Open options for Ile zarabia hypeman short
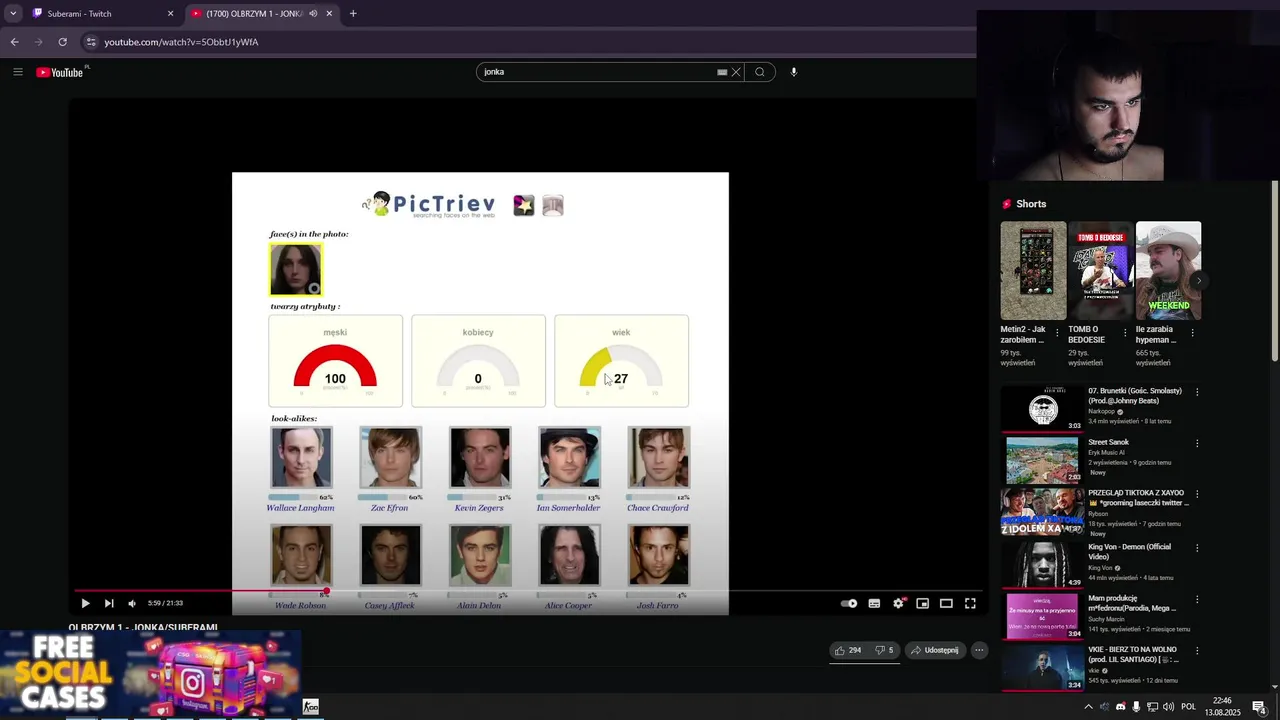This screenshot has width=1280, height=720. tap(1192, 332)
